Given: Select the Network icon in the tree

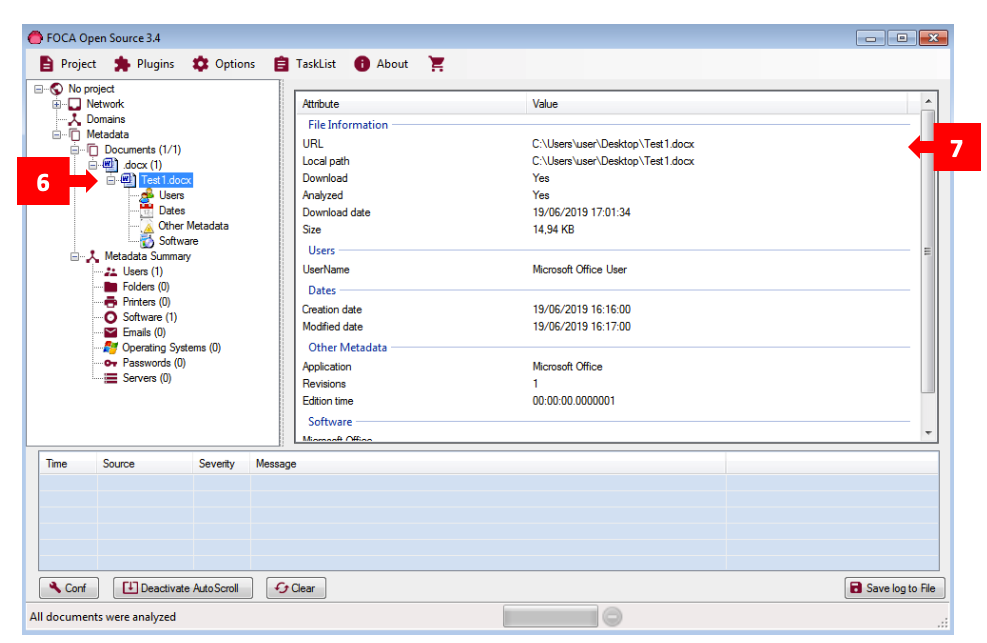Looking at the screenshot, I should (x=75, y=104).
